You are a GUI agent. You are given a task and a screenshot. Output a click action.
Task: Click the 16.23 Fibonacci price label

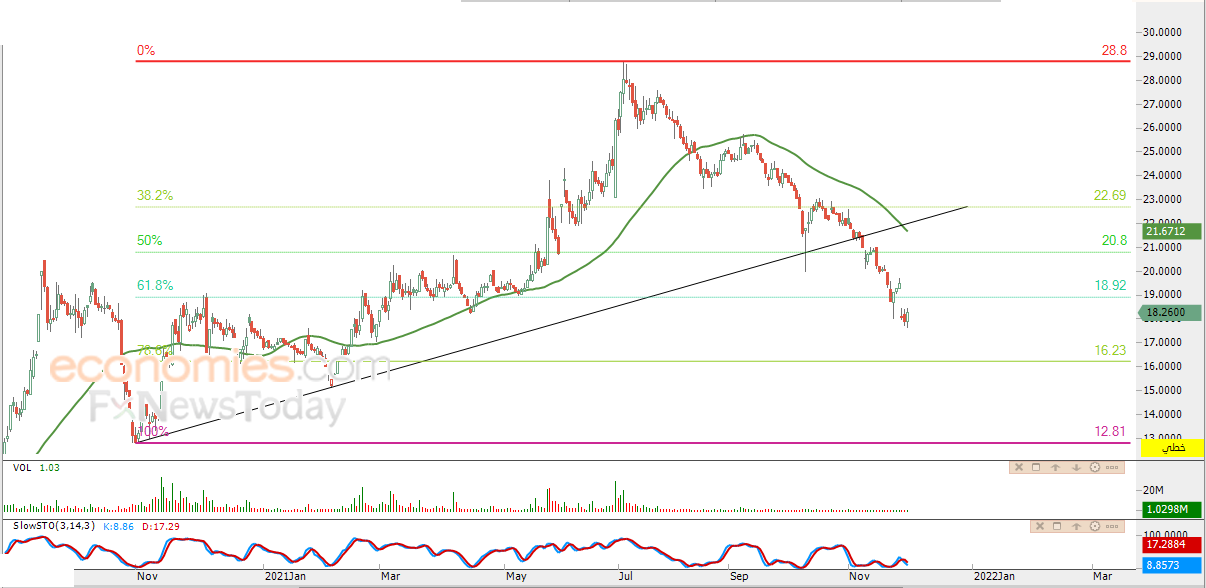pos(1110,351)
